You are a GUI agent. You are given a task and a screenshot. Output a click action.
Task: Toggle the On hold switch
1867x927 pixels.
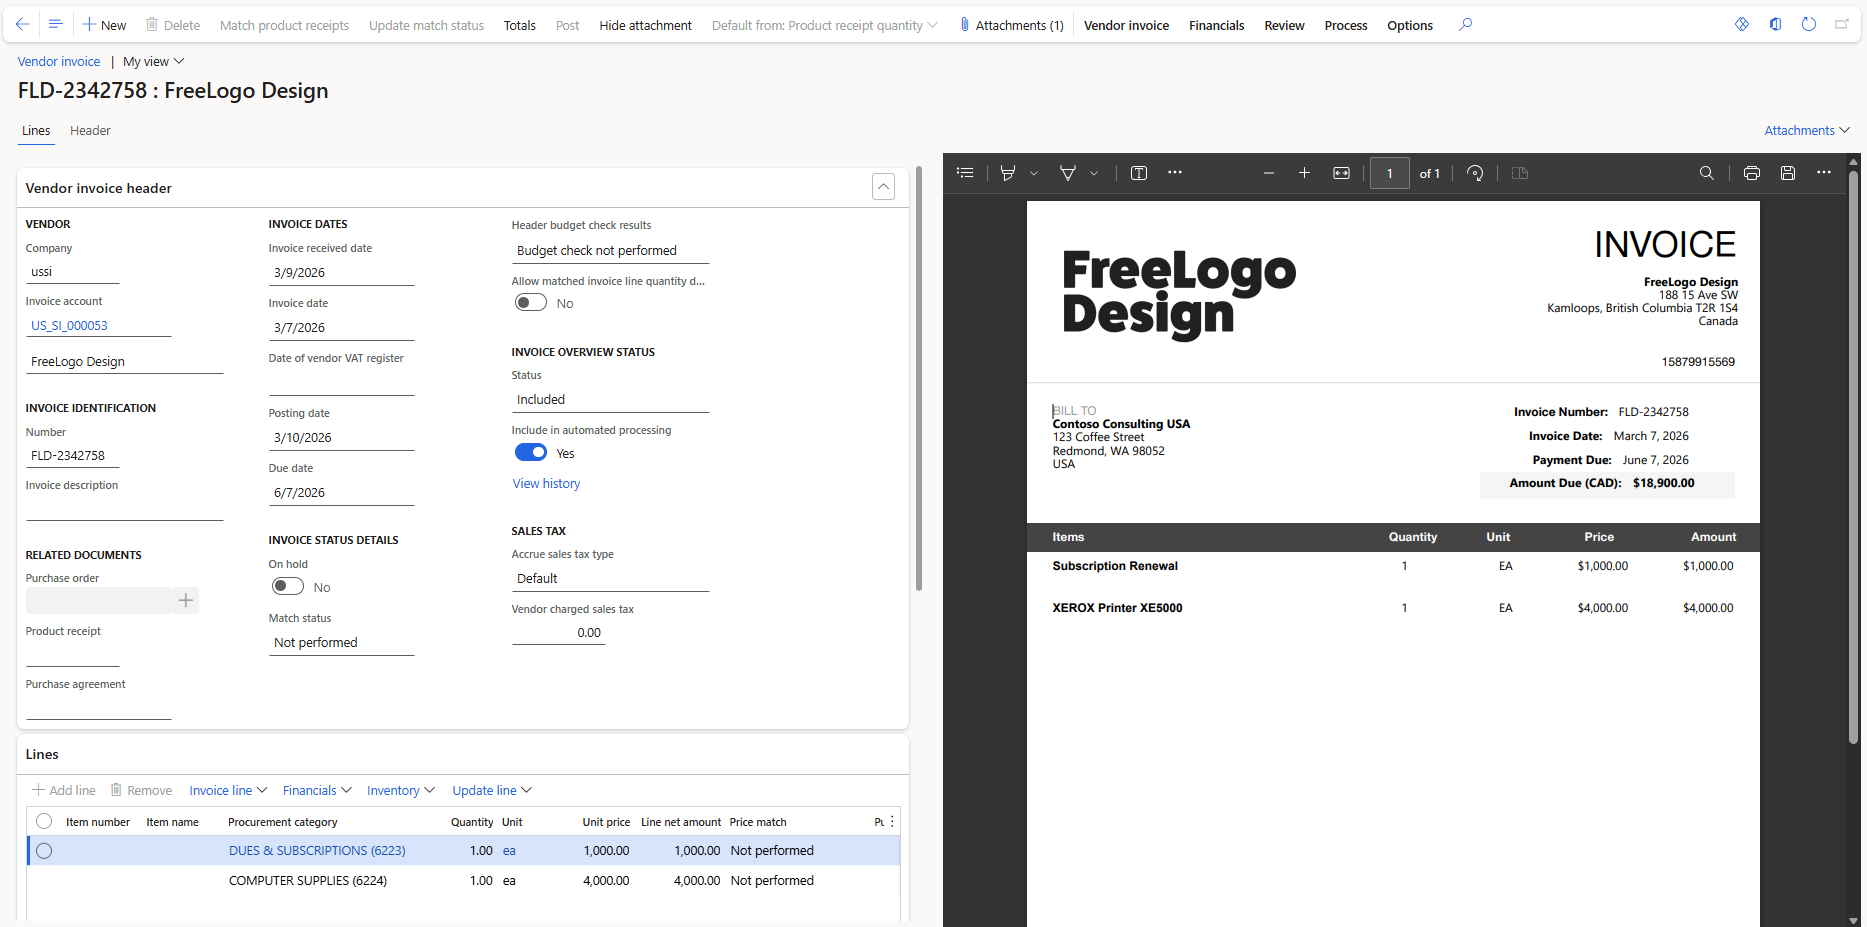tap(288, 587)
